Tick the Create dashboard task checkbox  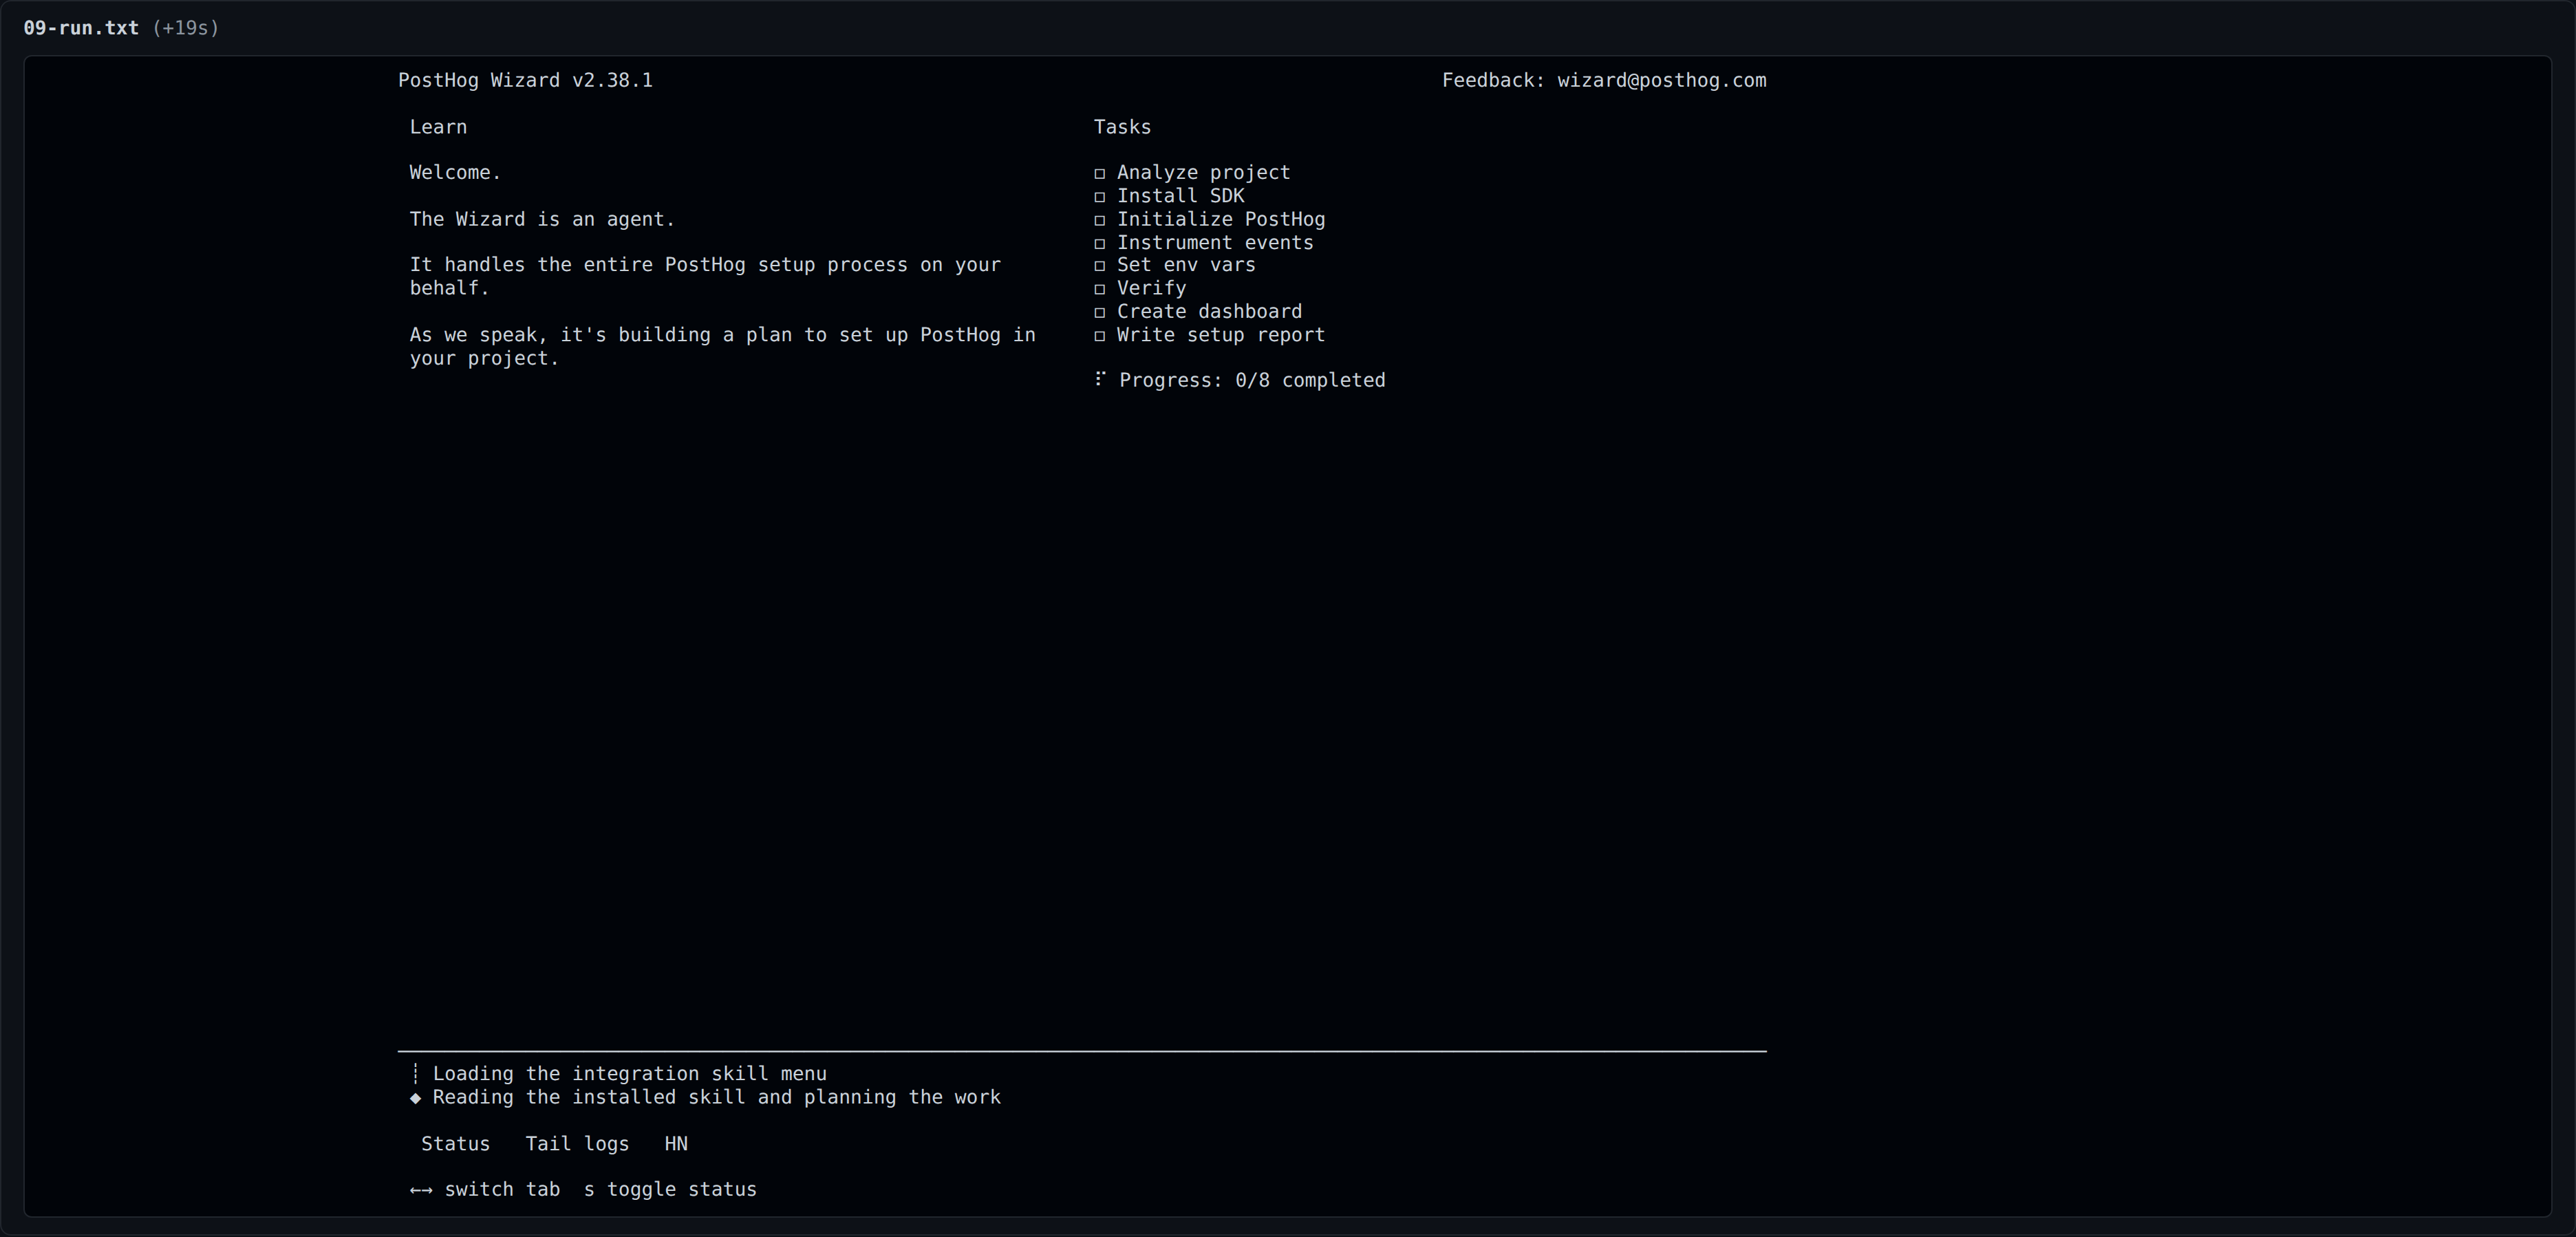(1099, 312)
